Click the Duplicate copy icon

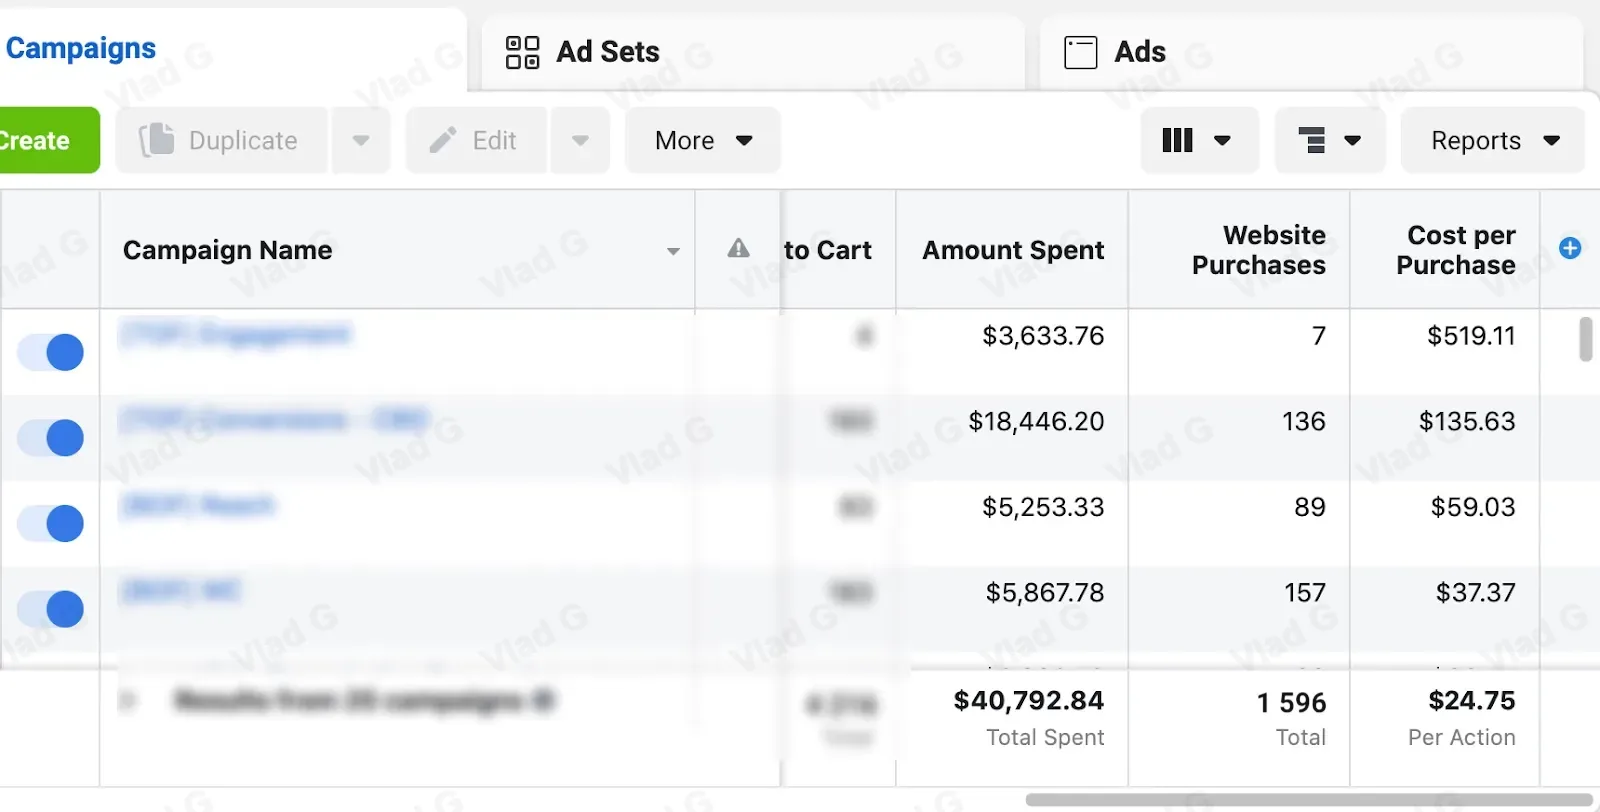click(156, 140)
